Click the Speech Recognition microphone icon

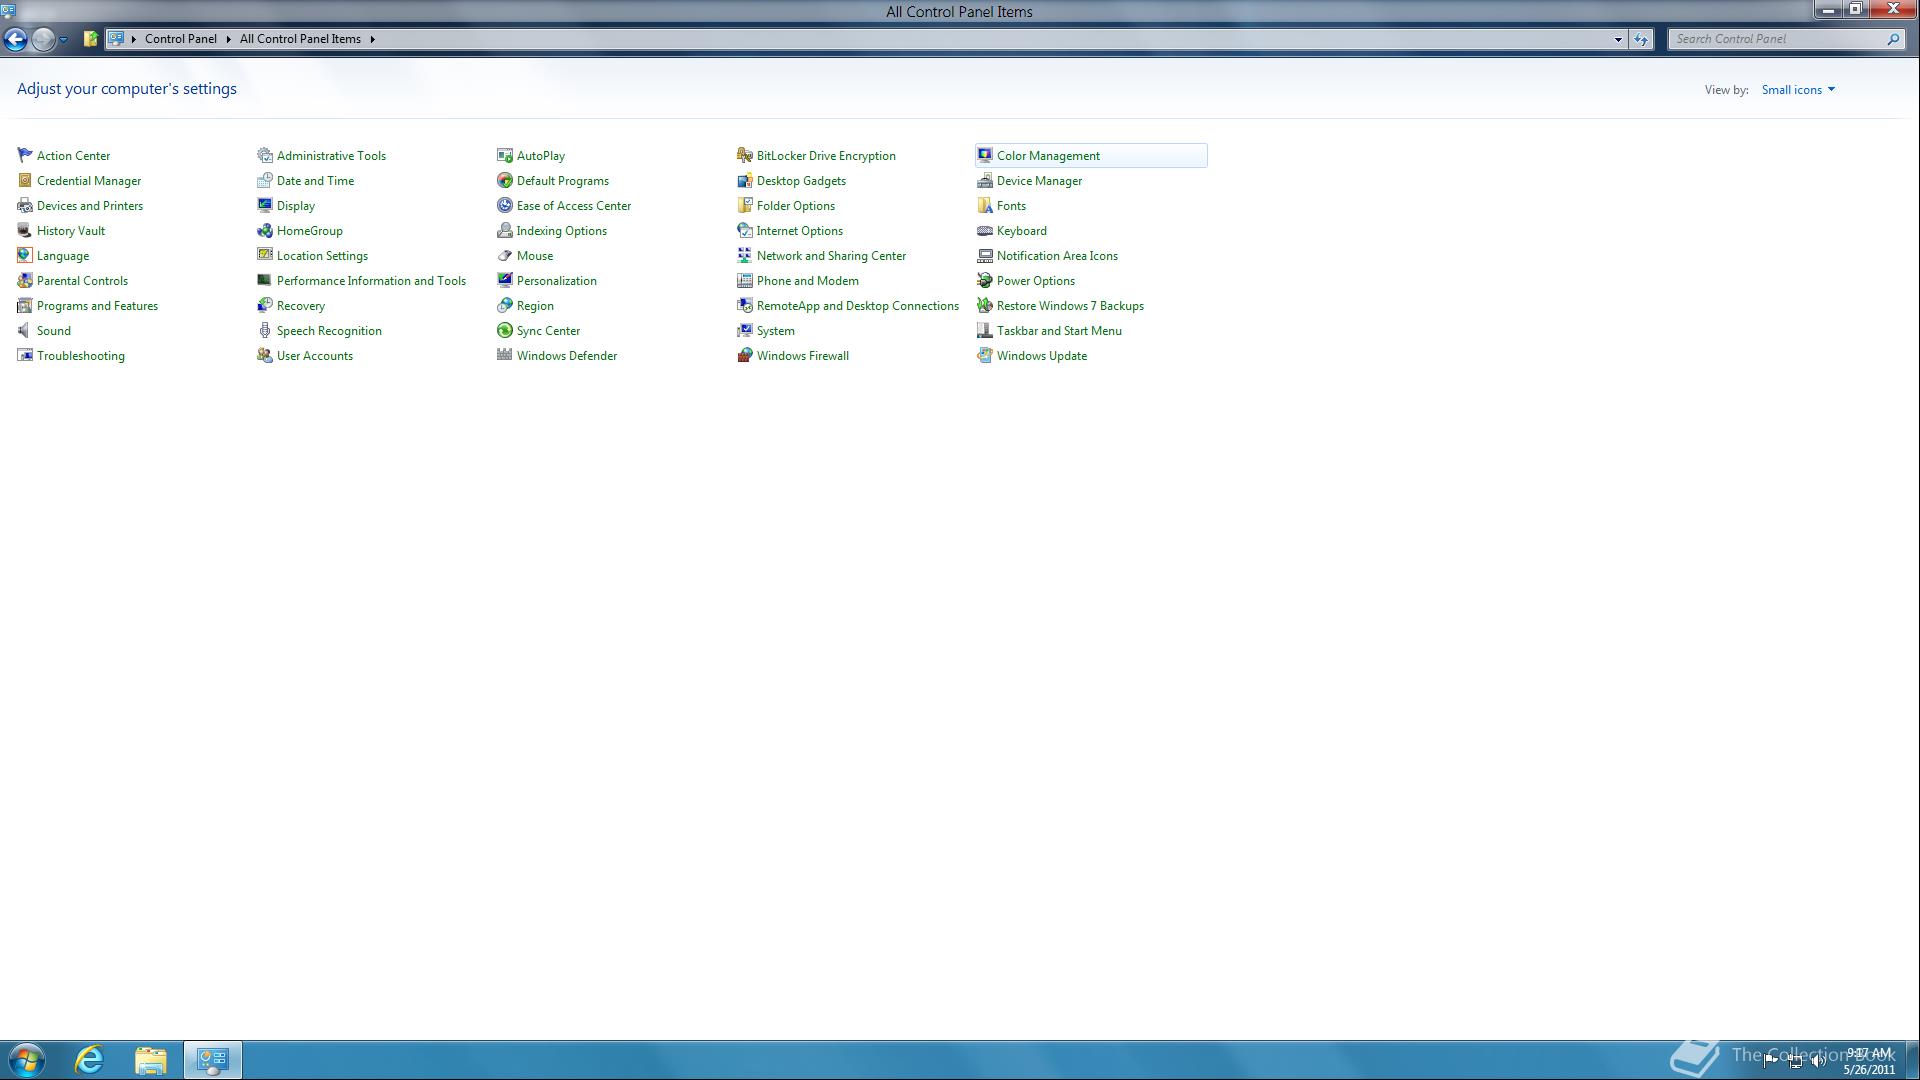point(265,330)
